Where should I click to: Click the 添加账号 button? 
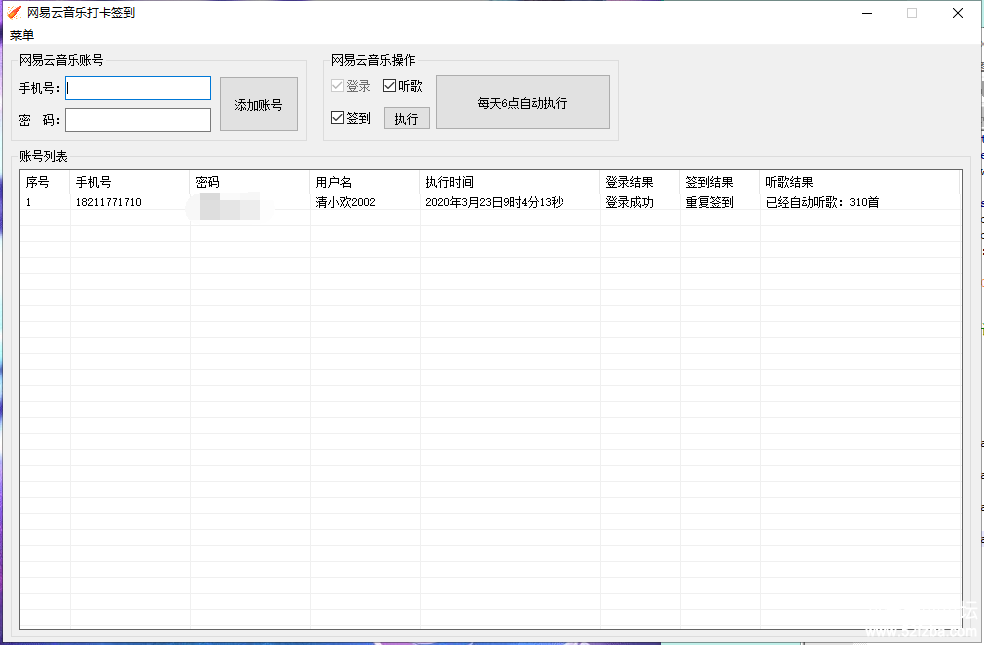[x=259, y=104]
